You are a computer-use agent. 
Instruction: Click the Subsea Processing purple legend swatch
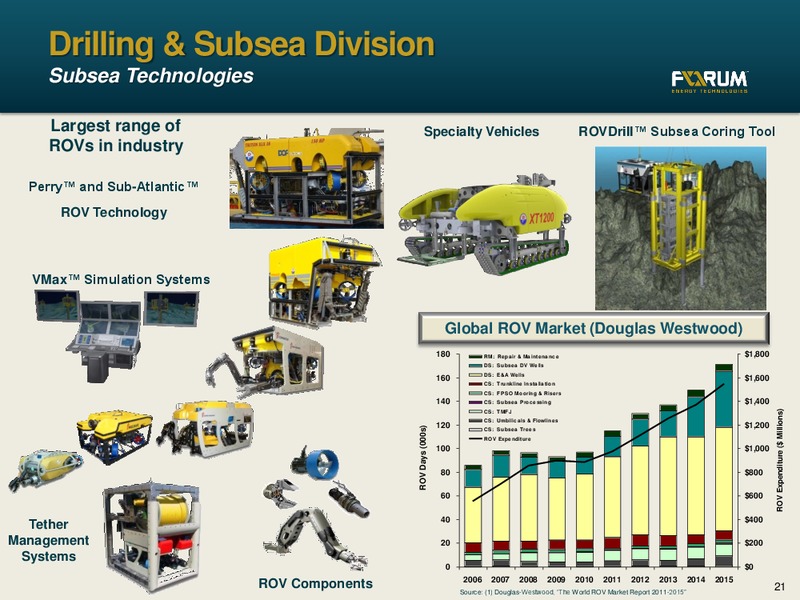[475, 402]
